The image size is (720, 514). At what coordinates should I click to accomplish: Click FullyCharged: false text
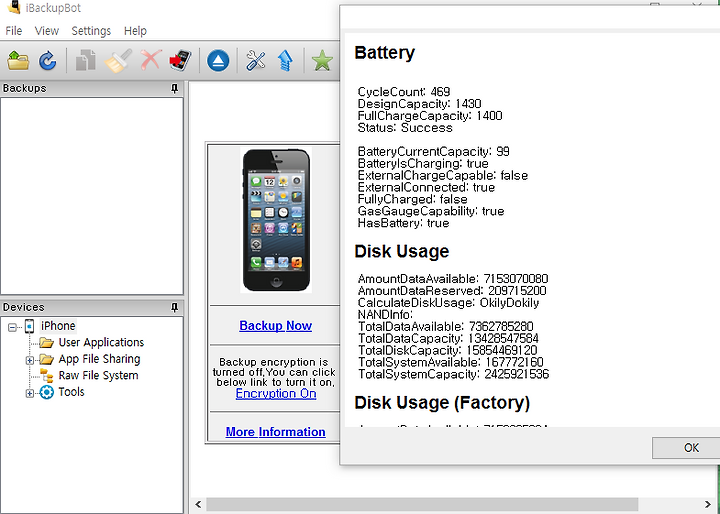[412, 199]
